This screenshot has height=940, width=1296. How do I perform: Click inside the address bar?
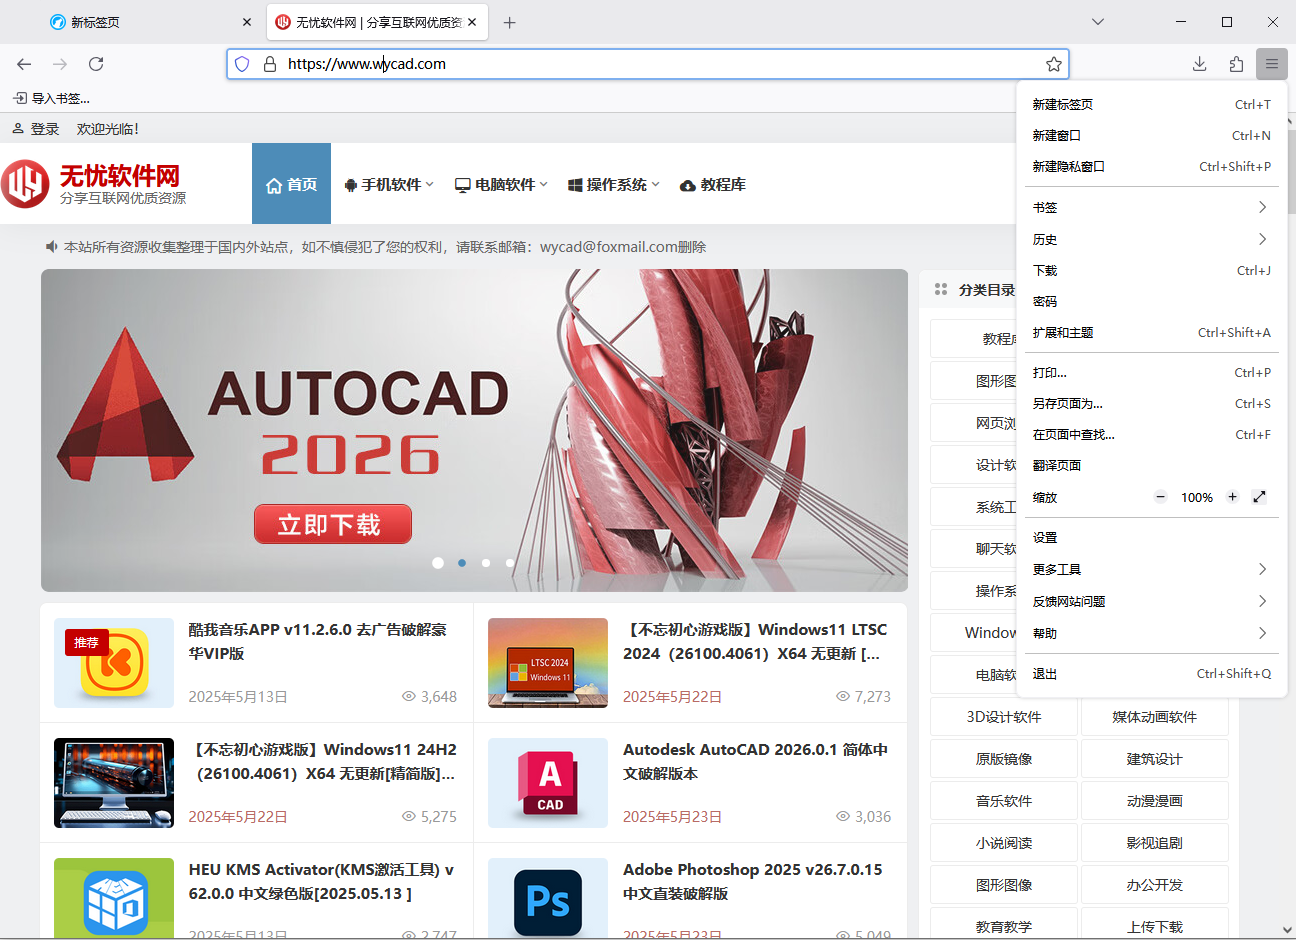point(600,63)
